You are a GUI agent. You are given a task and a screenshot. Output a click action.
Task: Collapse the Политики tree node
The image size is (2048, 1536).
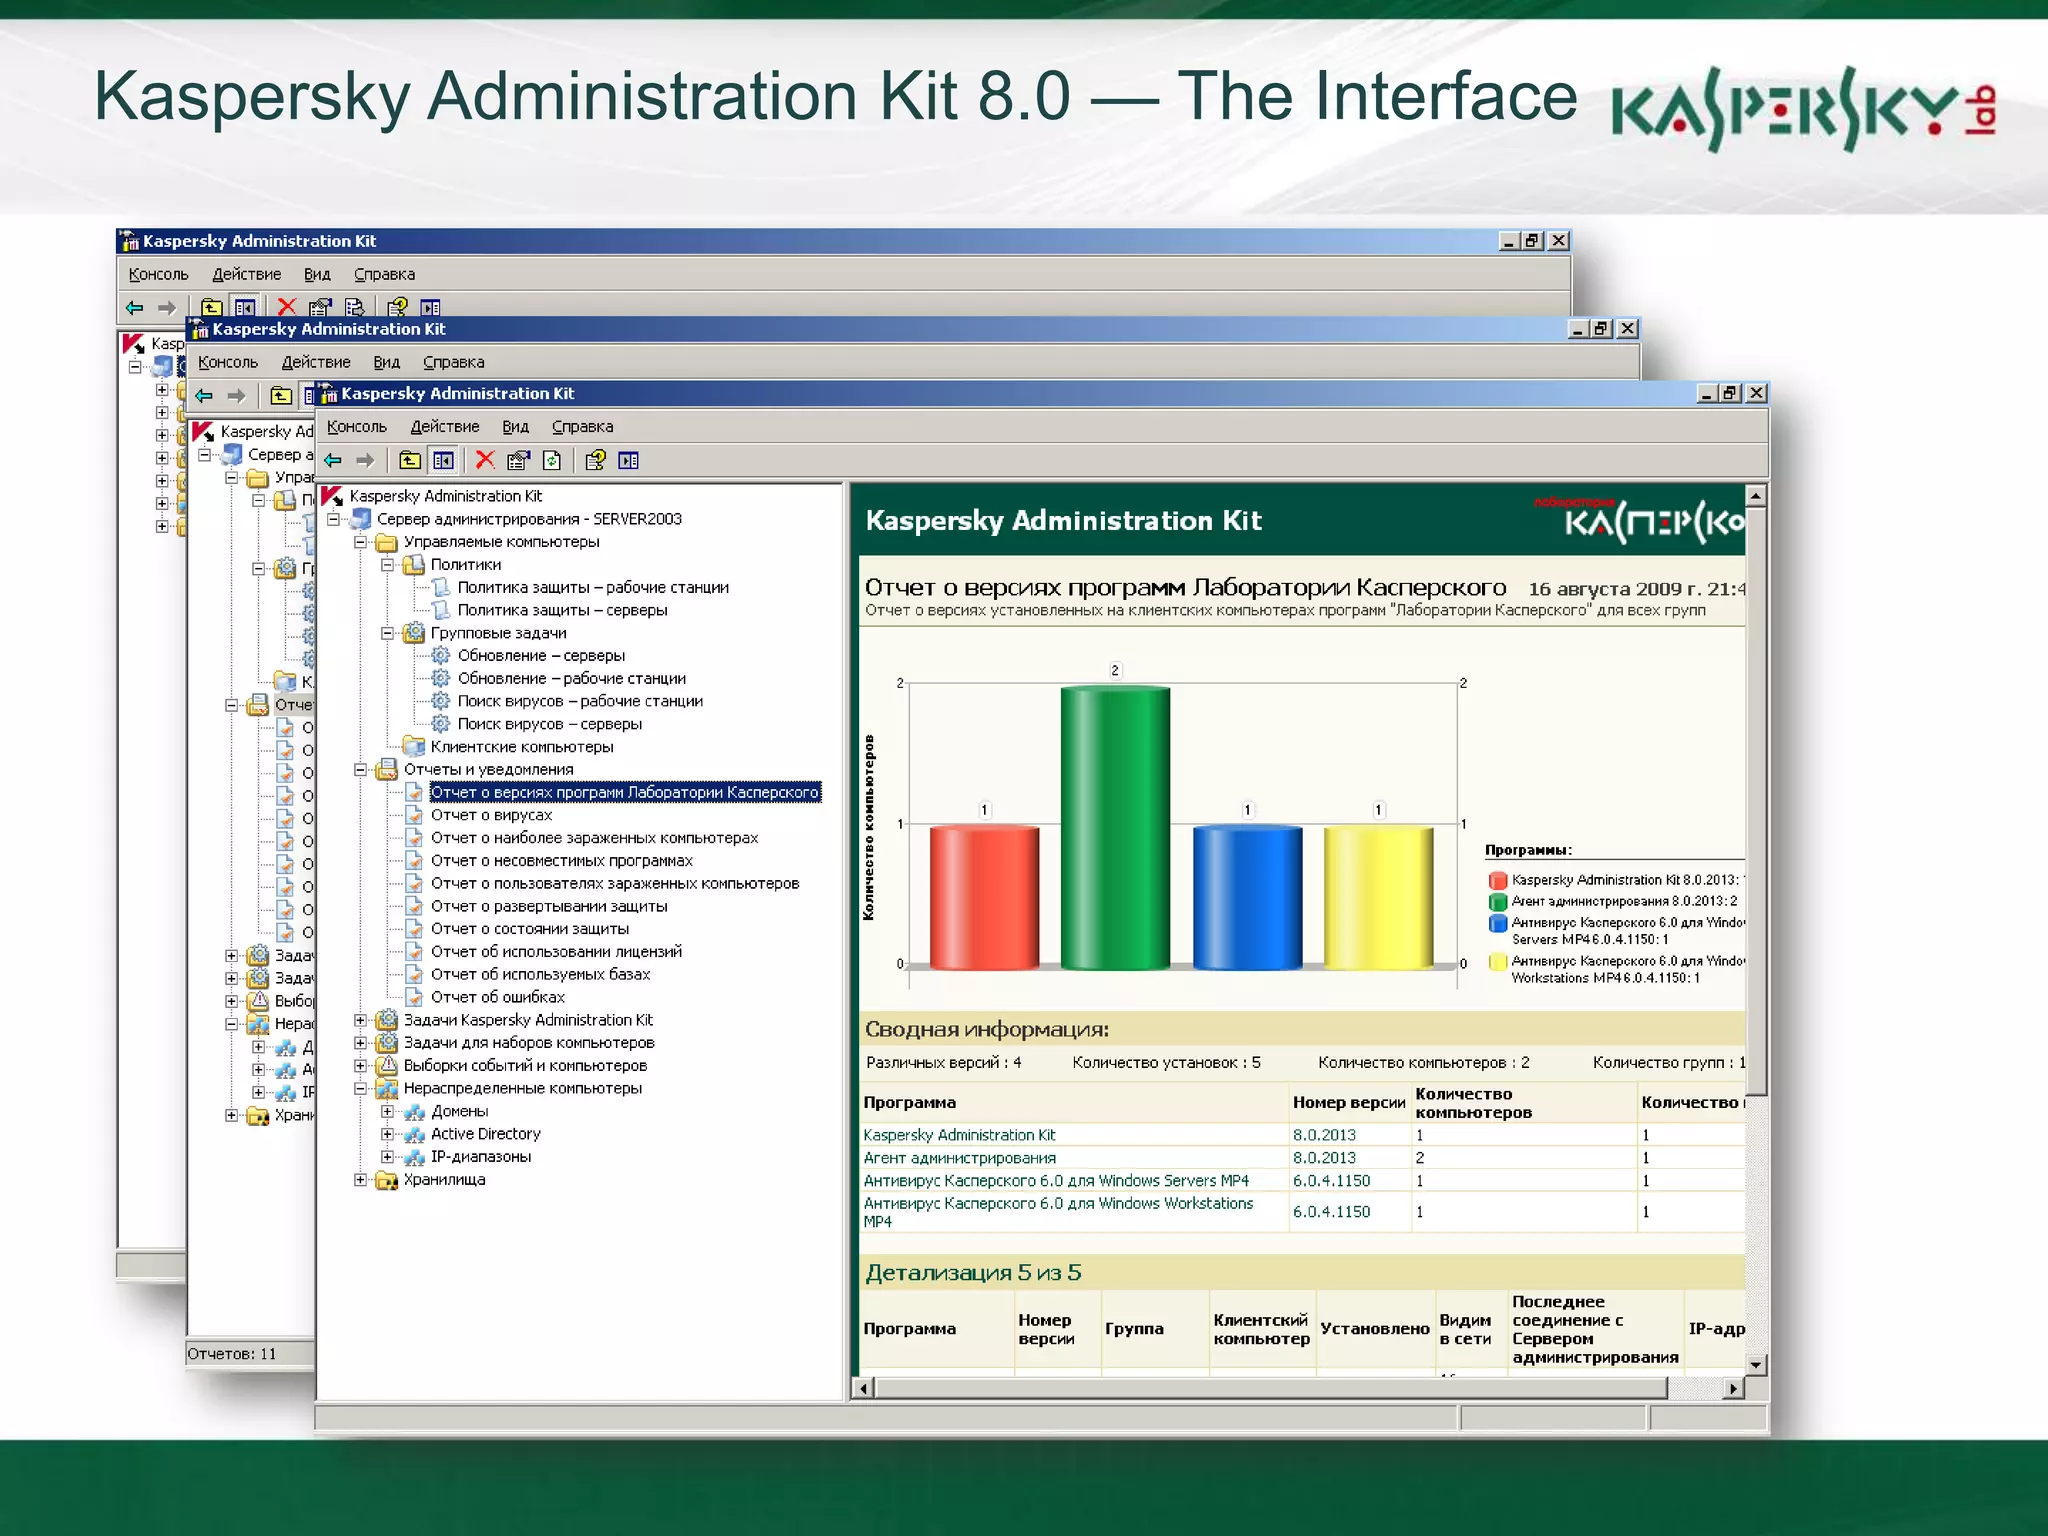click(x=388, y=565)
